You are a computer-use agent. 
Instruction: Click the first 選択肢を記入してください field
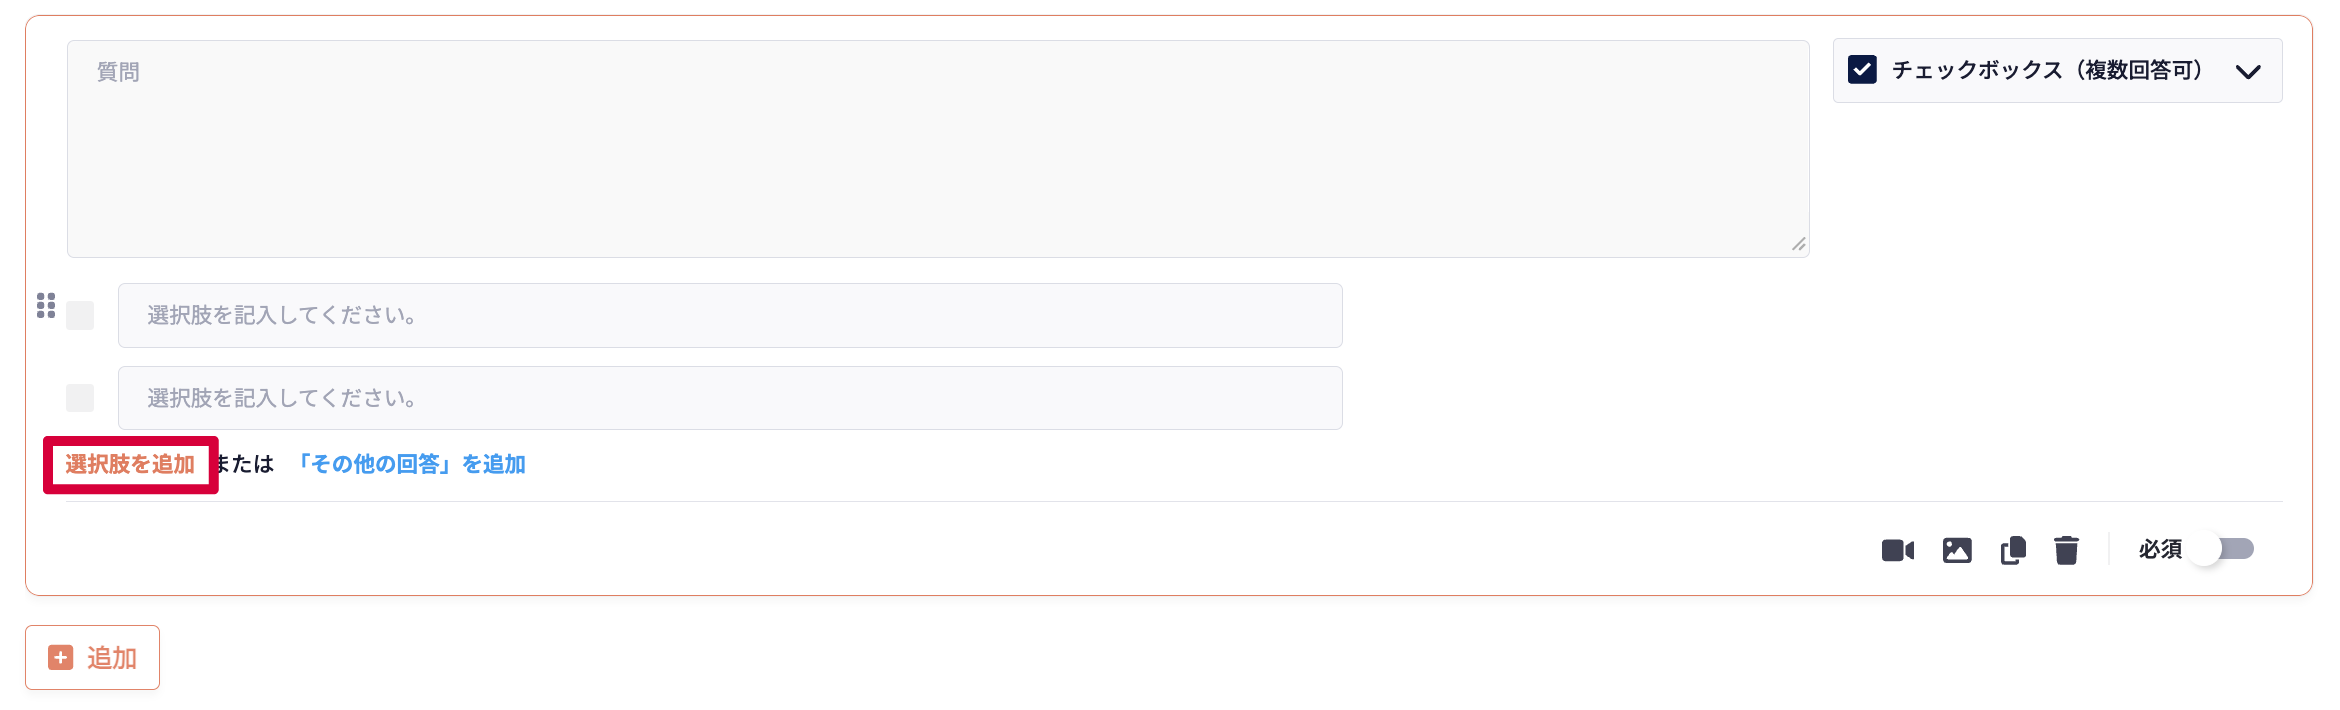pos(729,316)
